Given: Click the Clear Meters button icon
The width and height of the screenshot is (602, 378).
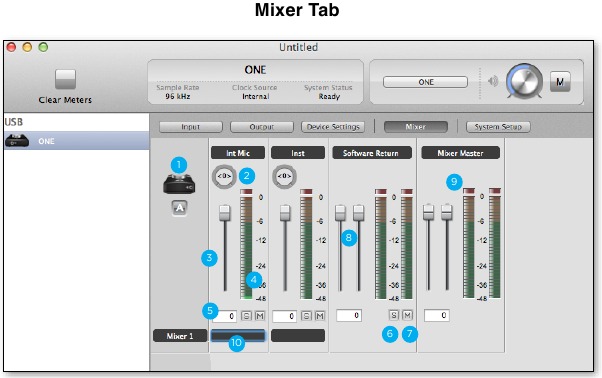Looking at the screenshot, I should [x=65, y=79].
